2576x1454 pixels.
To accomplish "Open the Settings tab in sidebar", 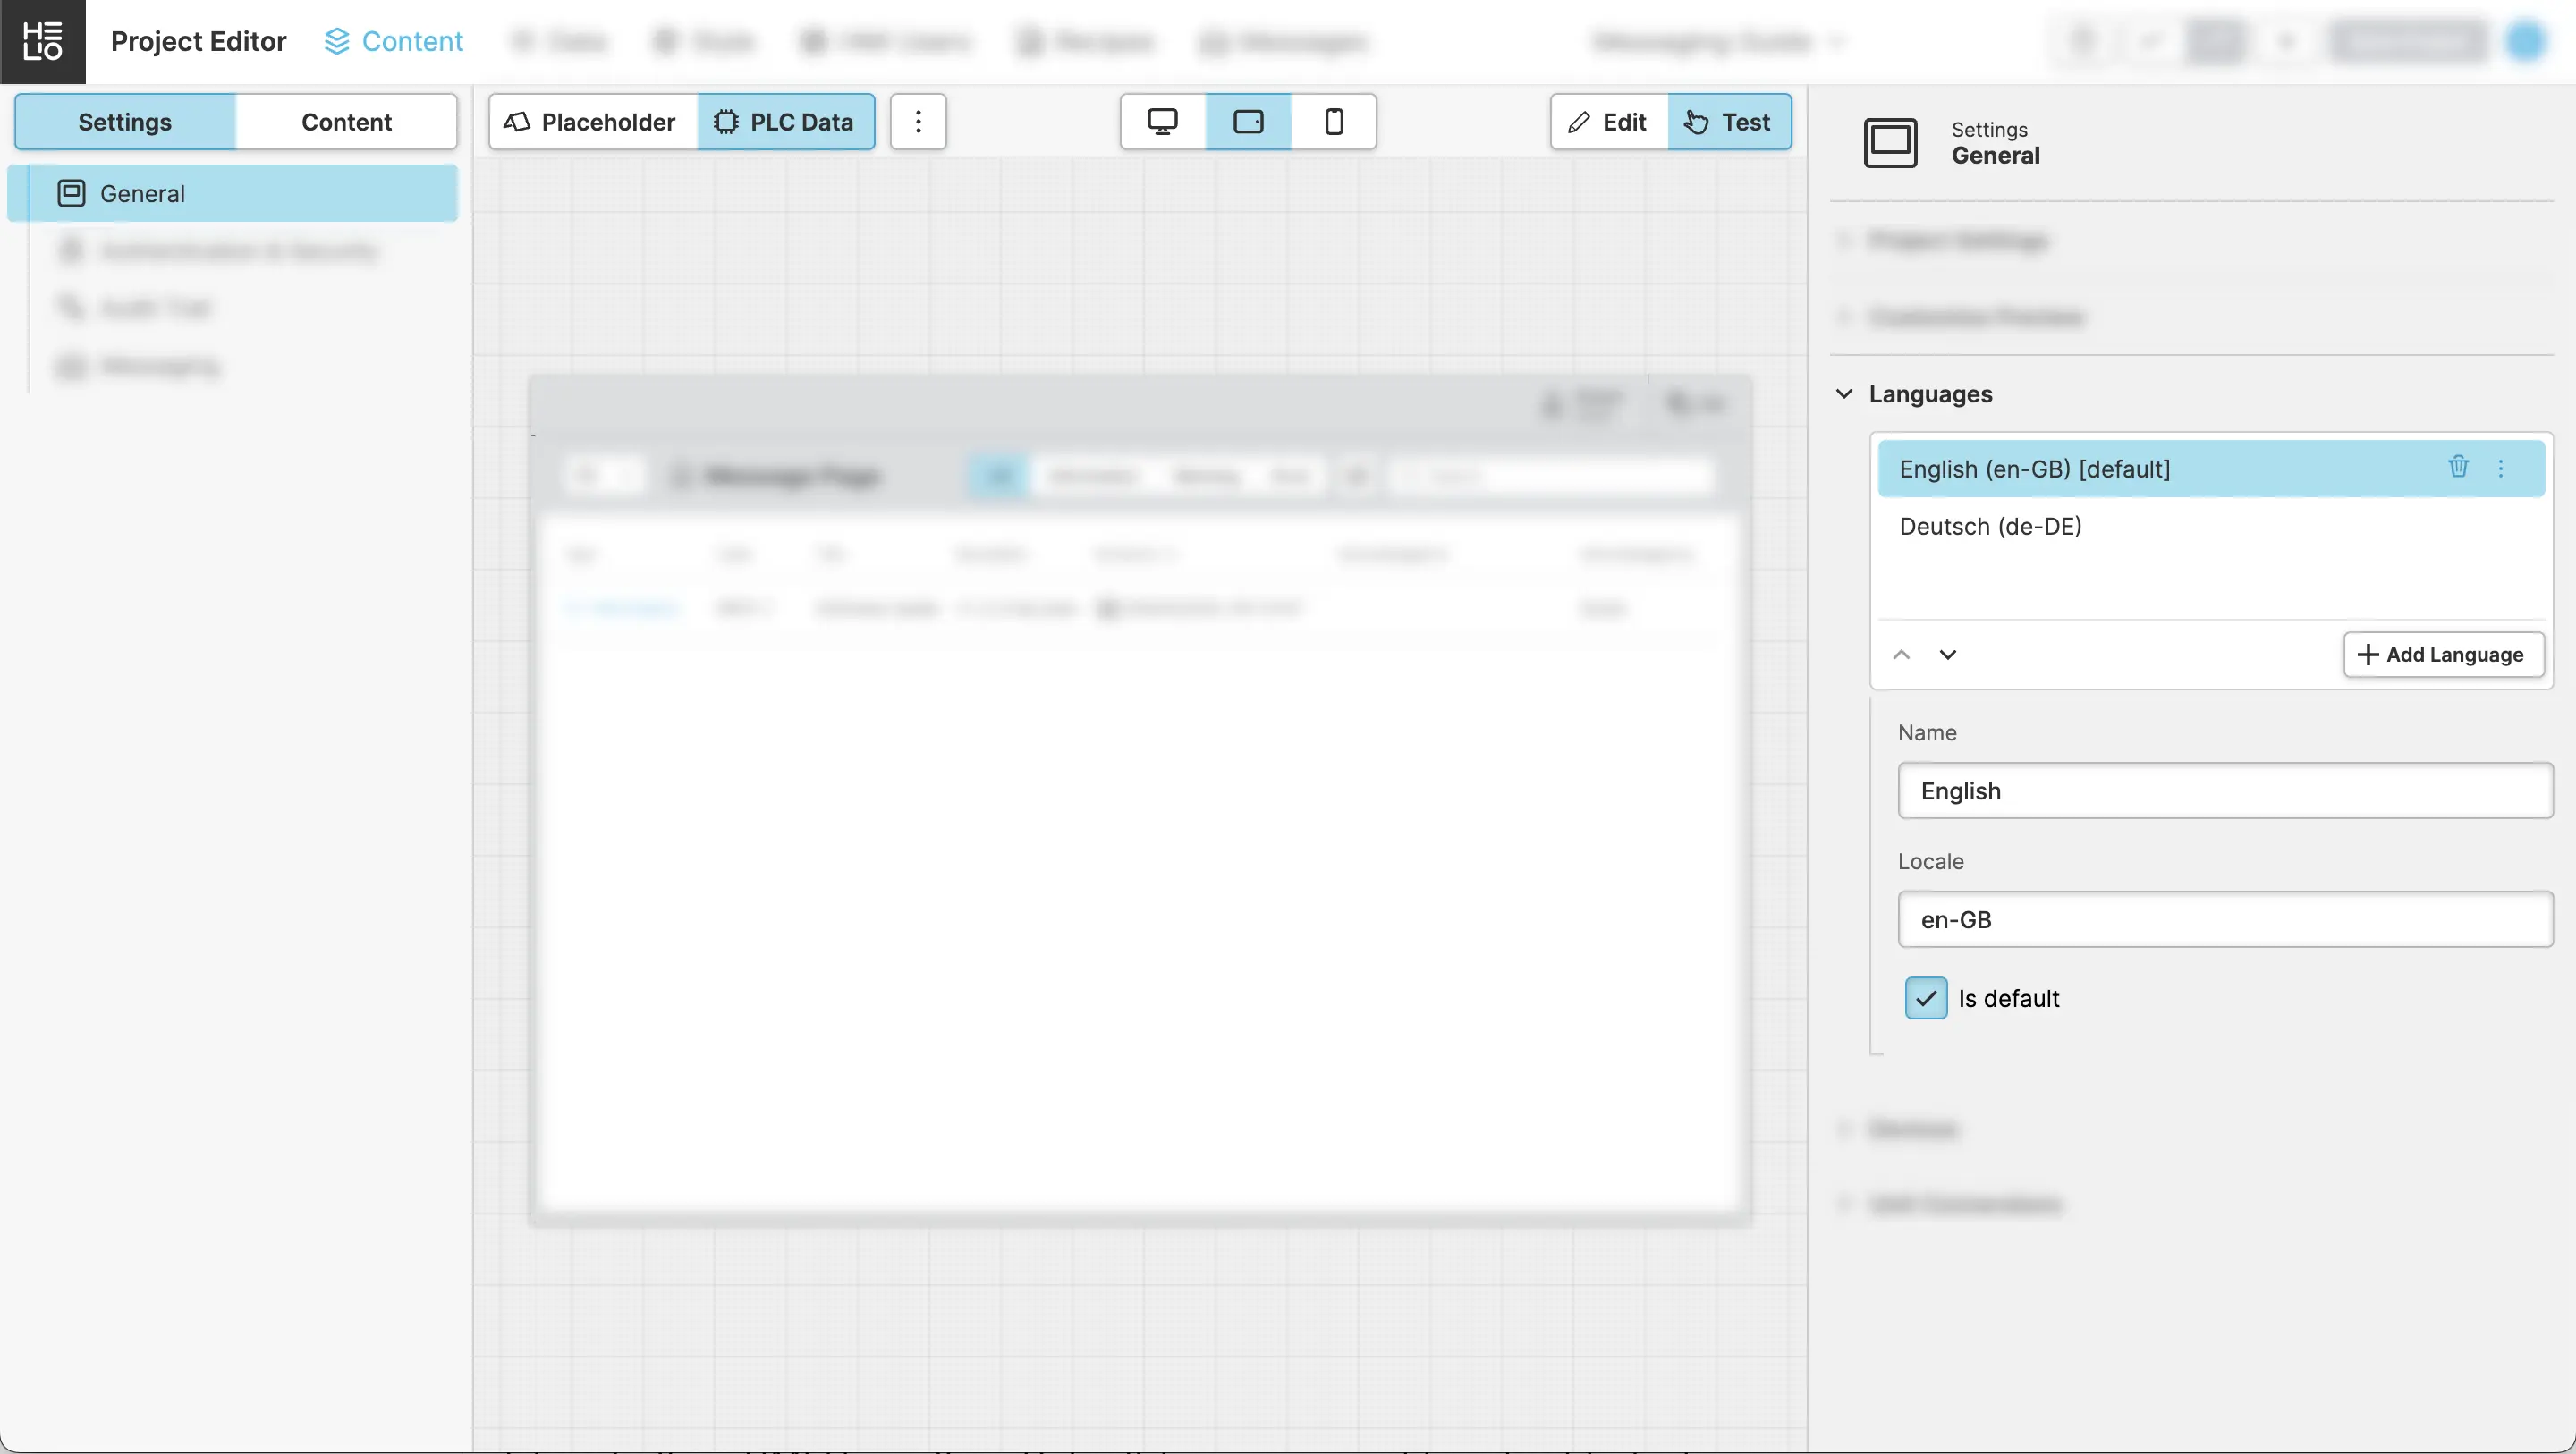I will point(125,122).
